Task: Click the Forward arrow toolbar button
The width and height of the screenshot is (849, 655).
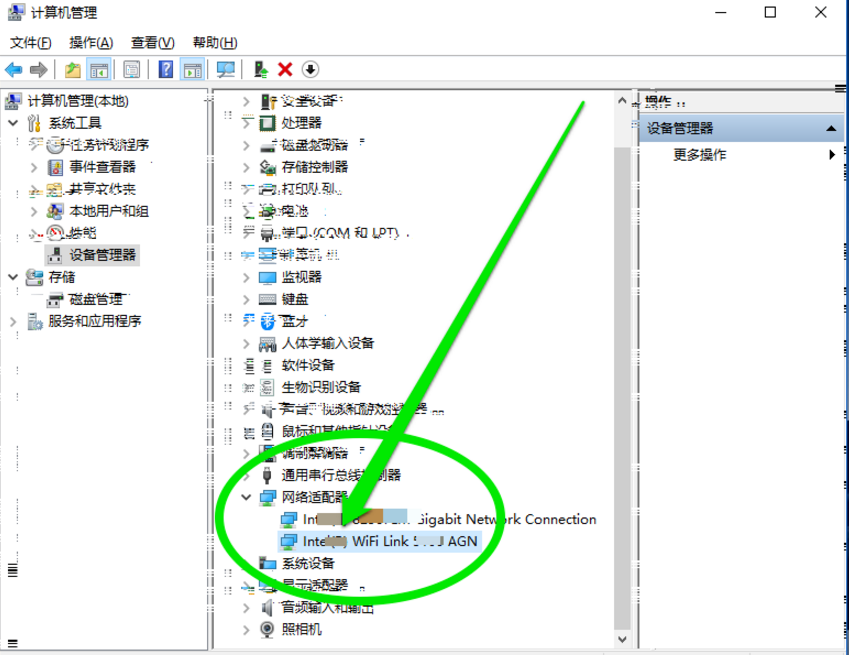Action: coord(38,69)
